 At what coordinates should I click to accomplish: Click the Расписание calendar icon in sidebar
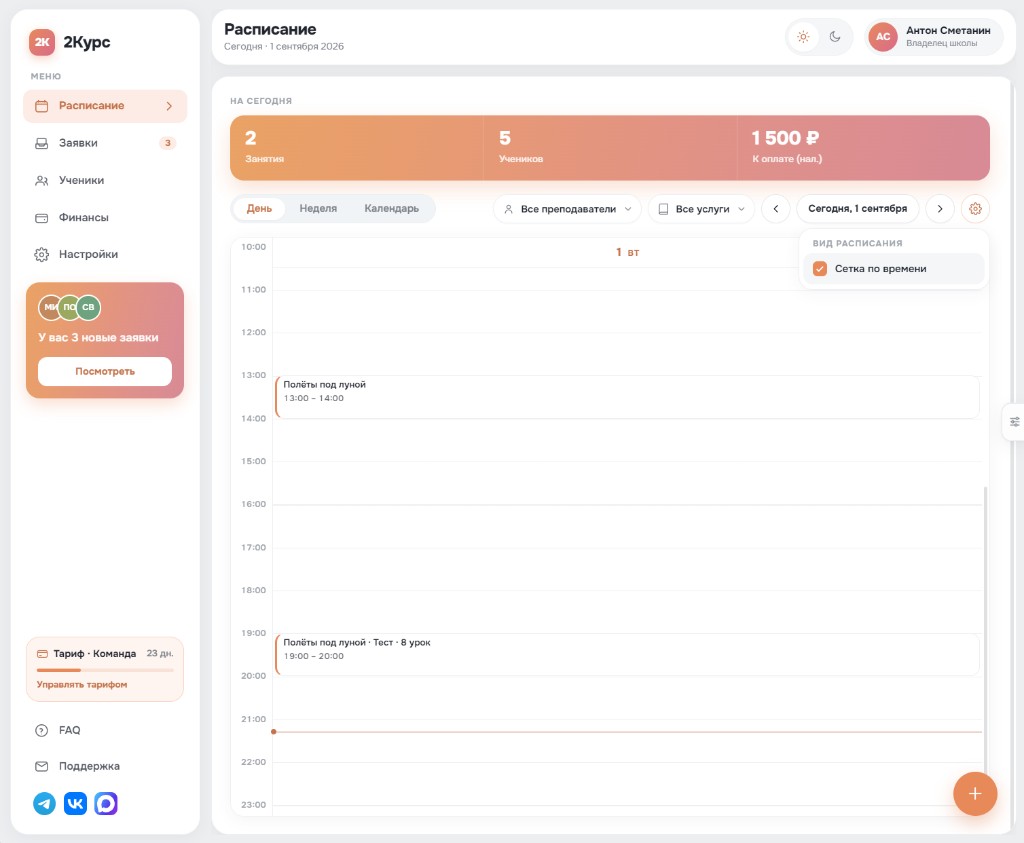(x=41, y=106)
